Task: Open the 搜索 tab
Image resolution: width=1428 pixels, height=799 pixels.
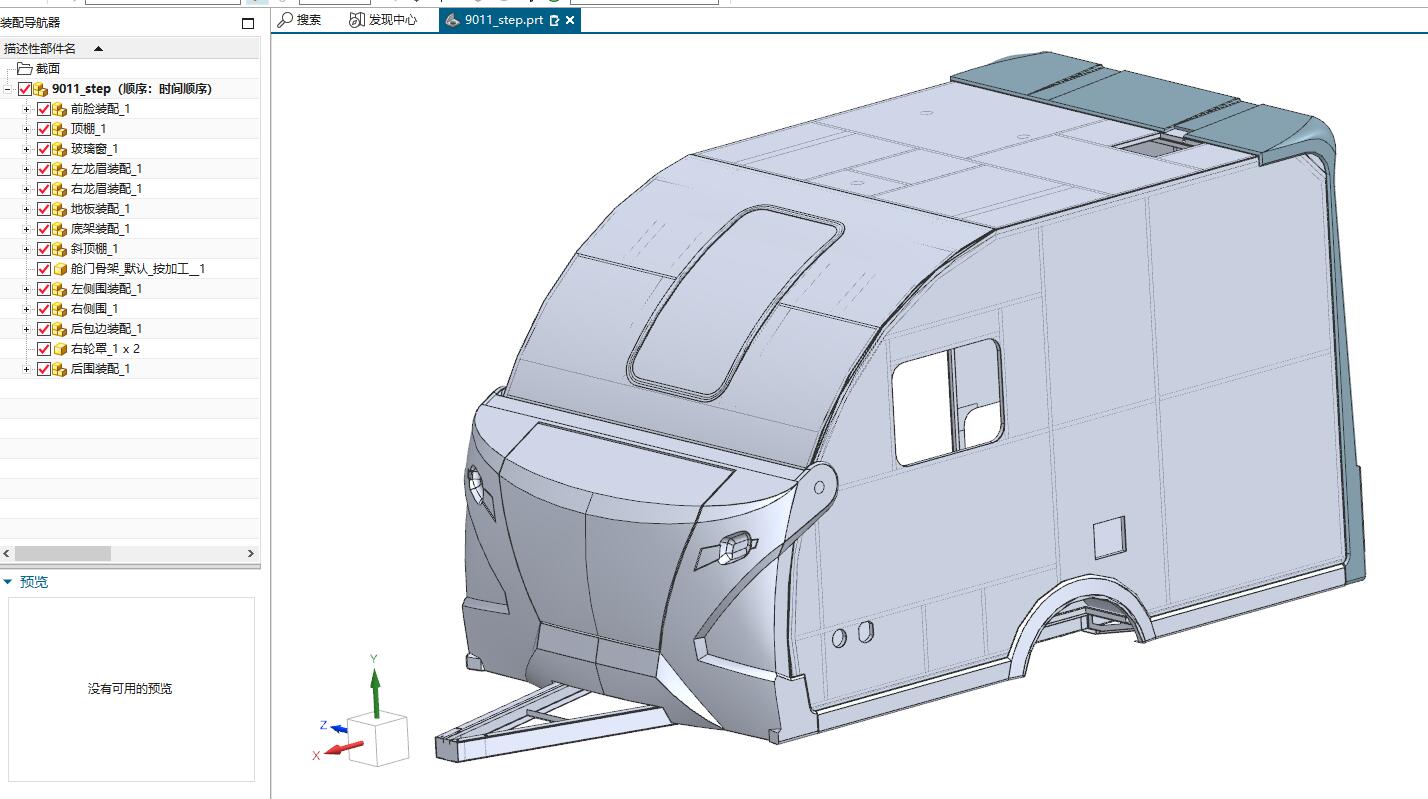Action: click(300, 20)
